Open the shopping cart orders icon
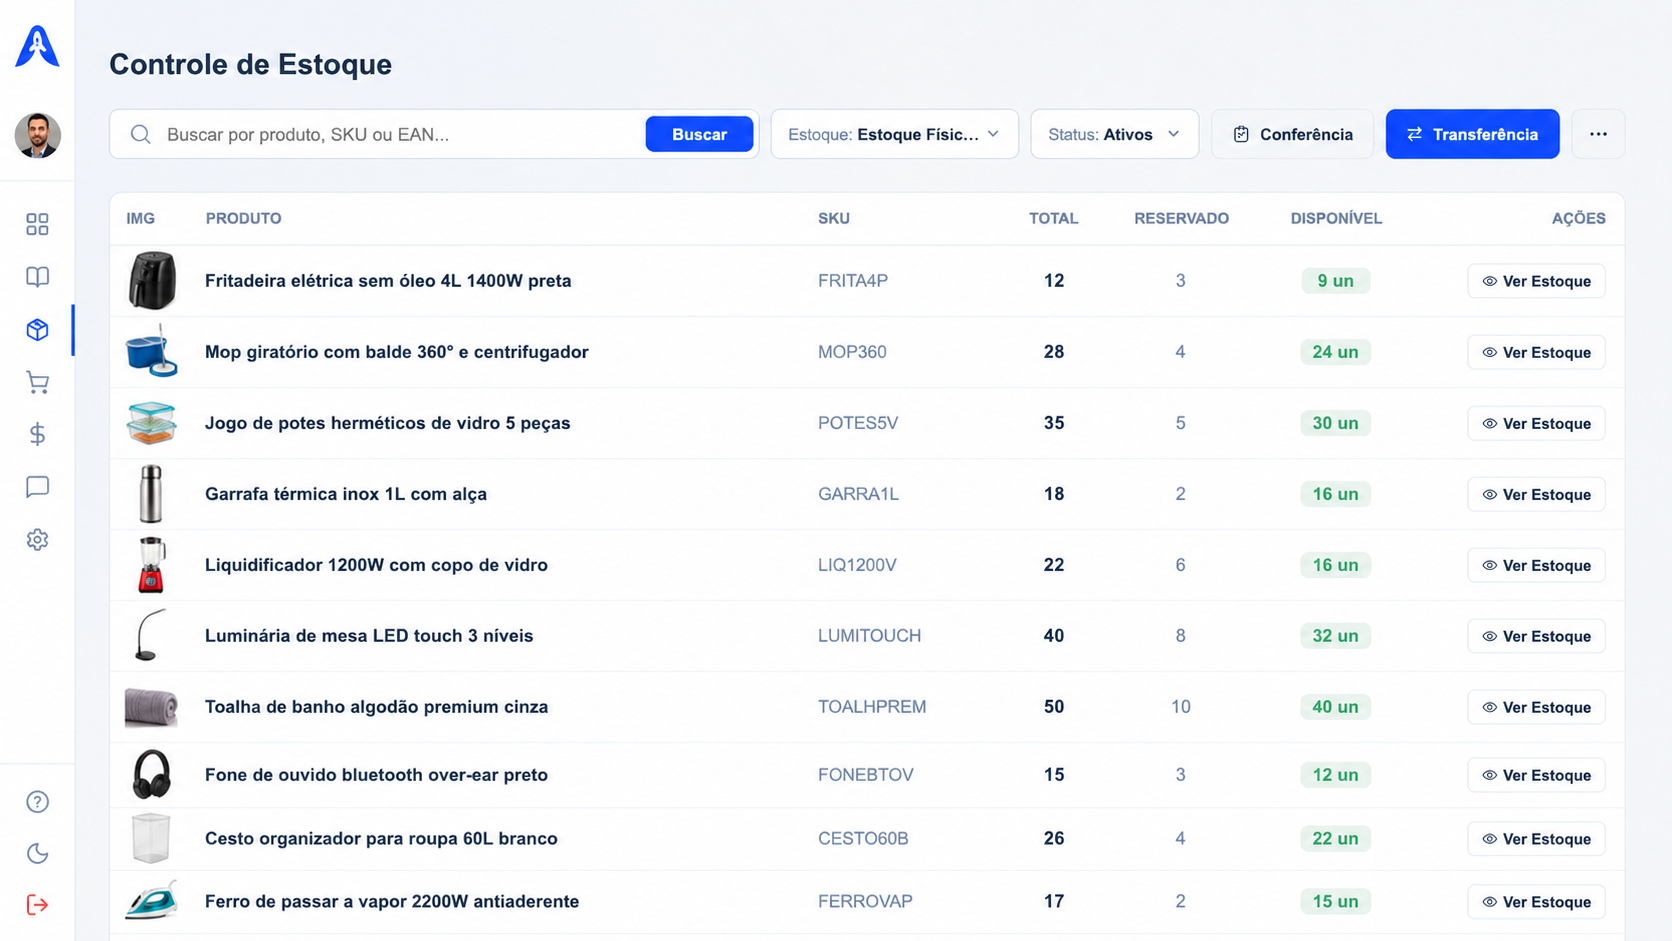Screen dimensions: 1672x941 coord(37,382)
